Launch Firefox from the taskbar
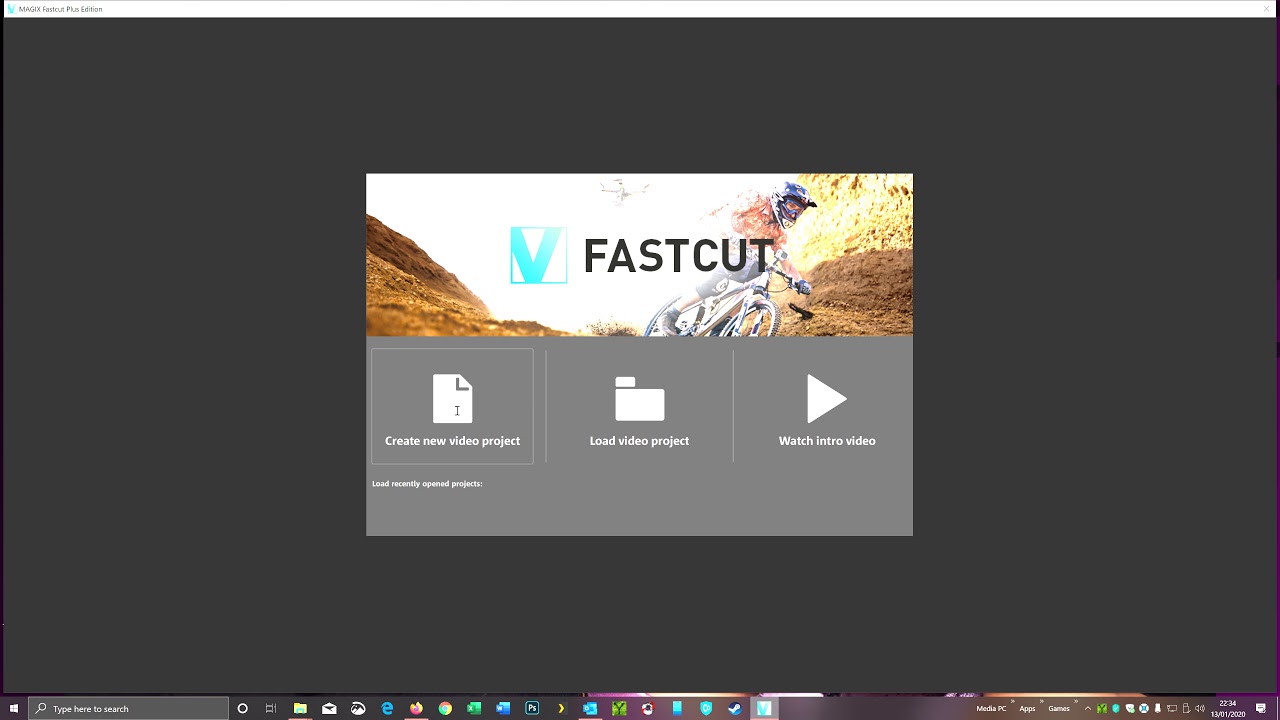This screenshot has height=720, width=1280. coord(416,708)
